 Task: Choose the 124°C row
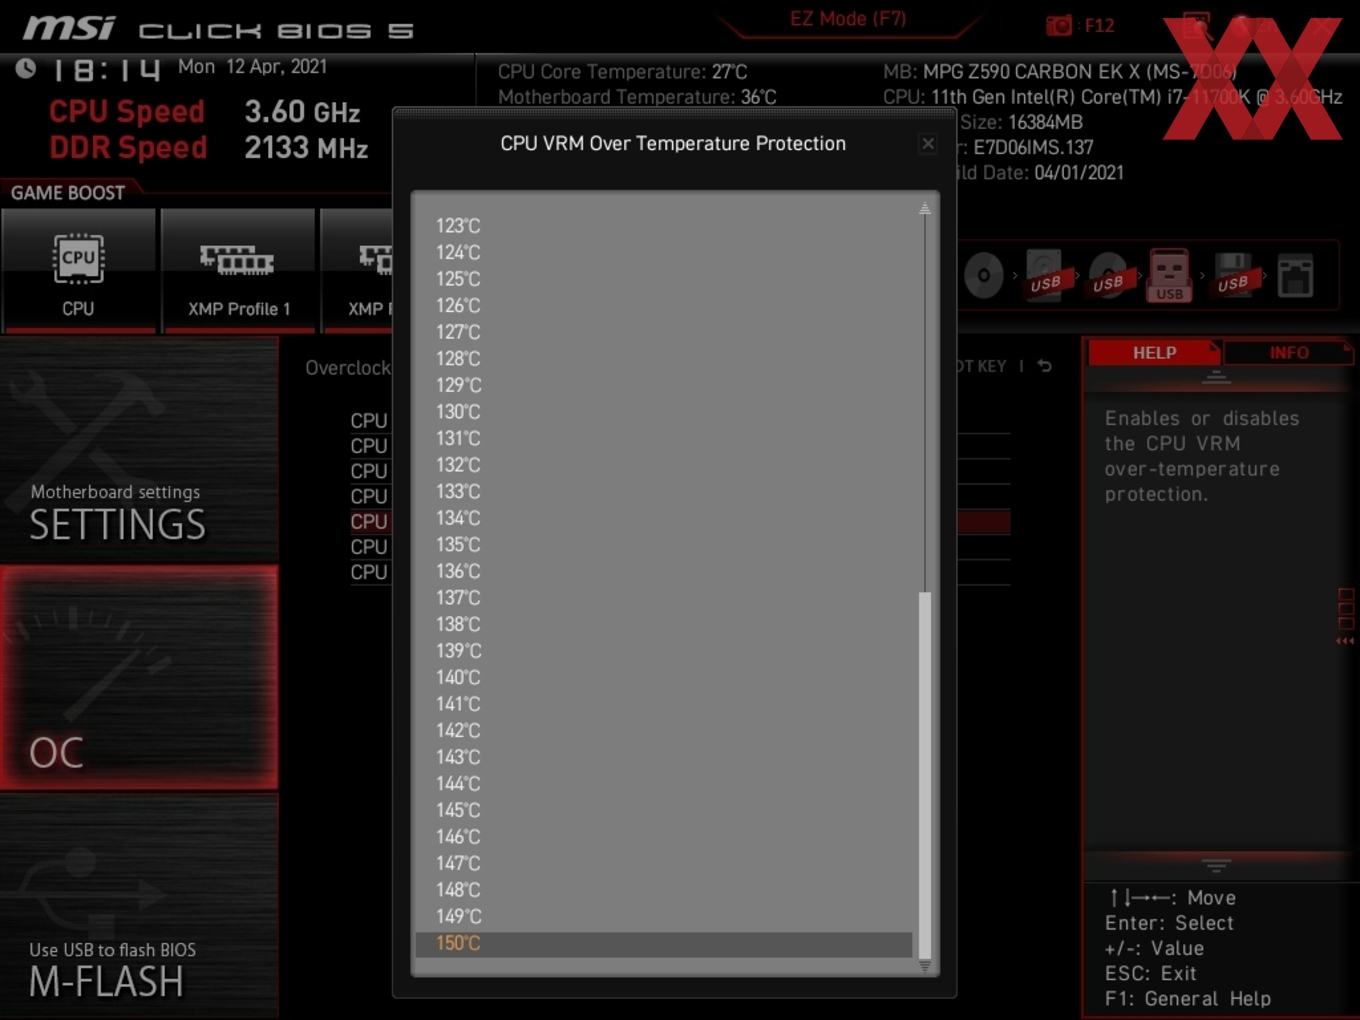[x=664, y=253]
